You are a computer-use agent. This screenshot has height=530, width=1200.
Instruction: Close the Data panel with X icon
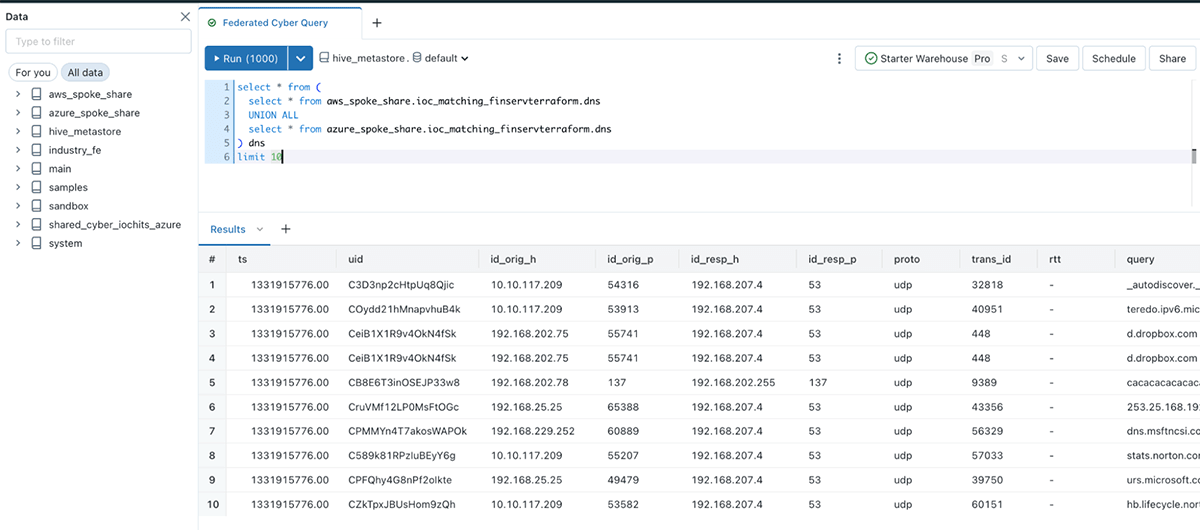click(185, 17)
